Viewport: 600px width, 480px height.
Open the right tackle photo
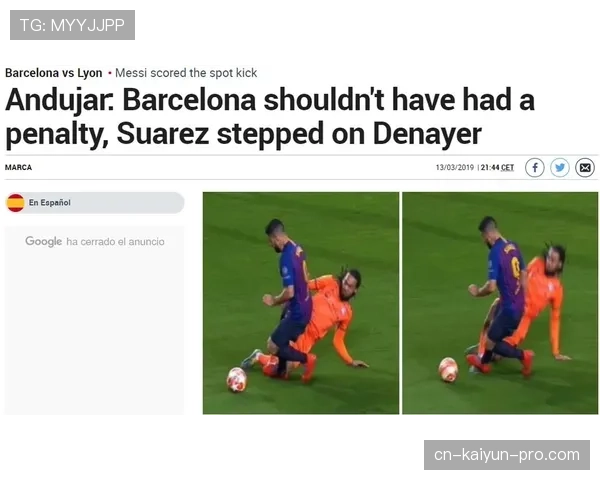click(x=500, y=303)
